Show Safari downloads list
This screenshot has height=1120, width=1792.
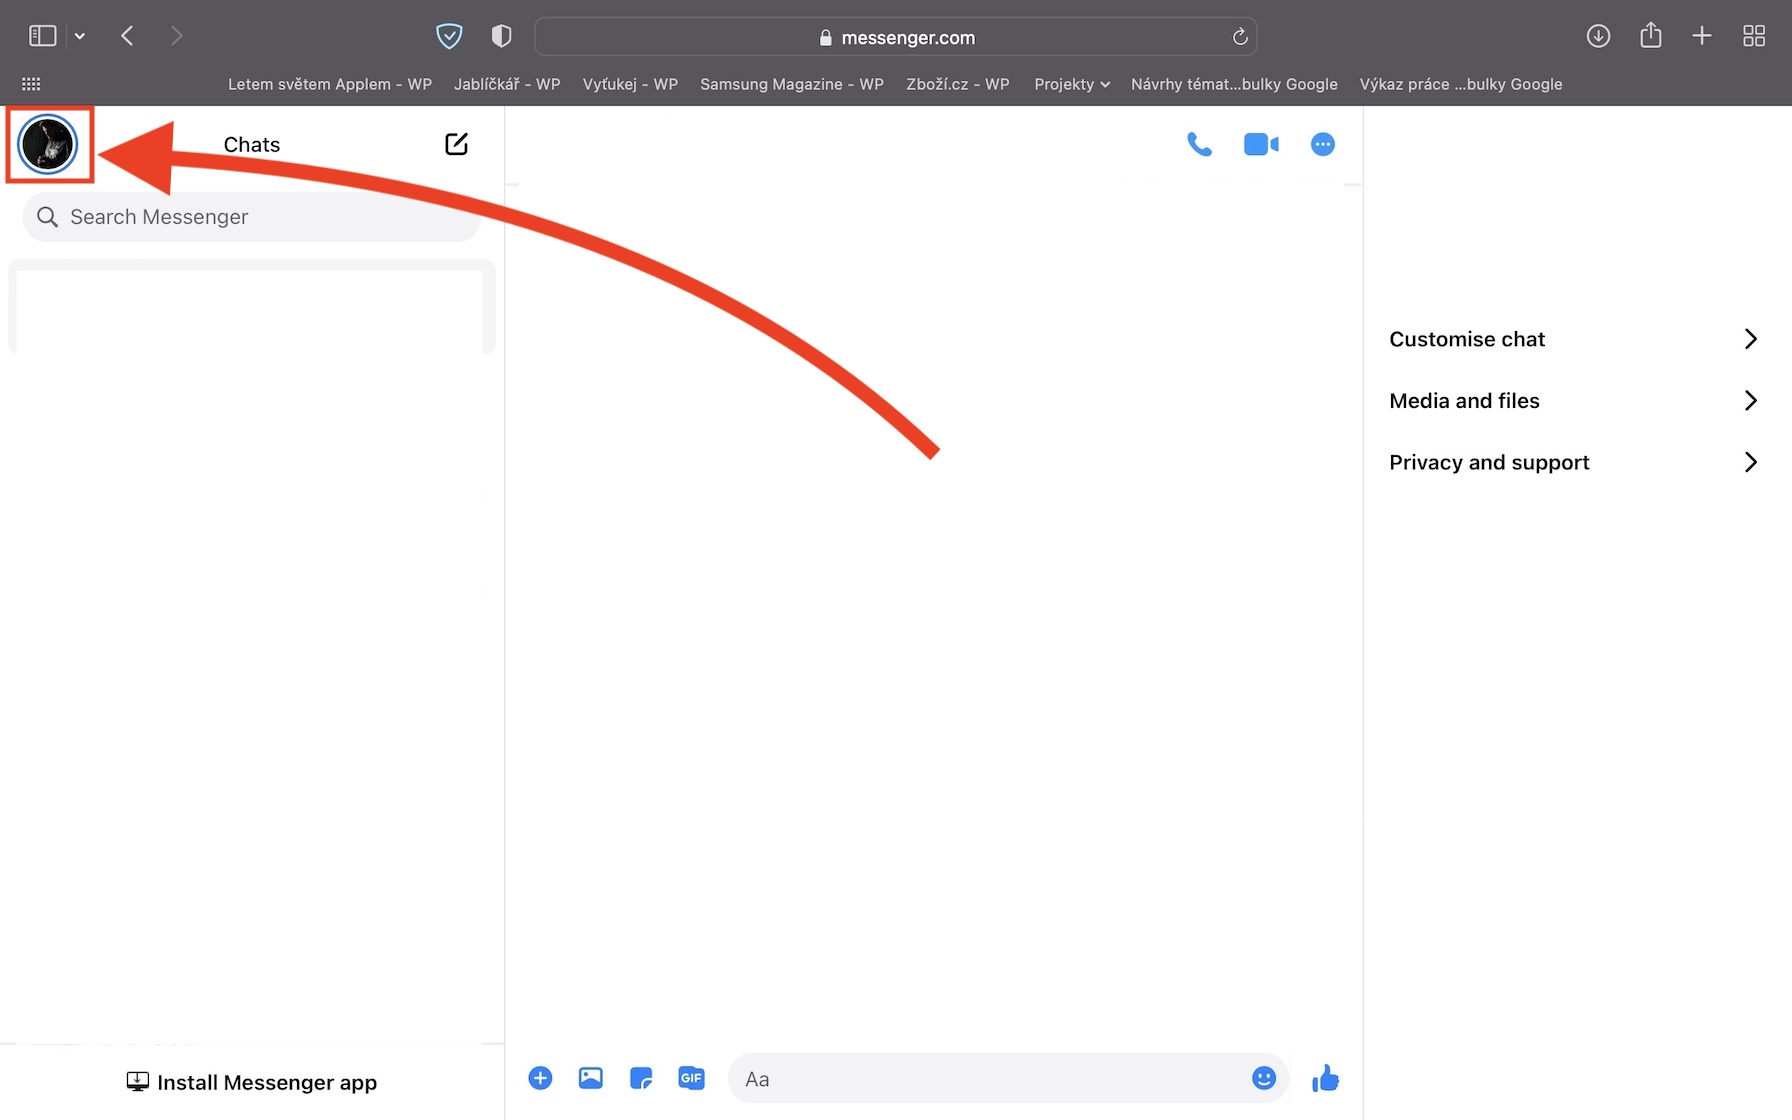coord(1598,36)
